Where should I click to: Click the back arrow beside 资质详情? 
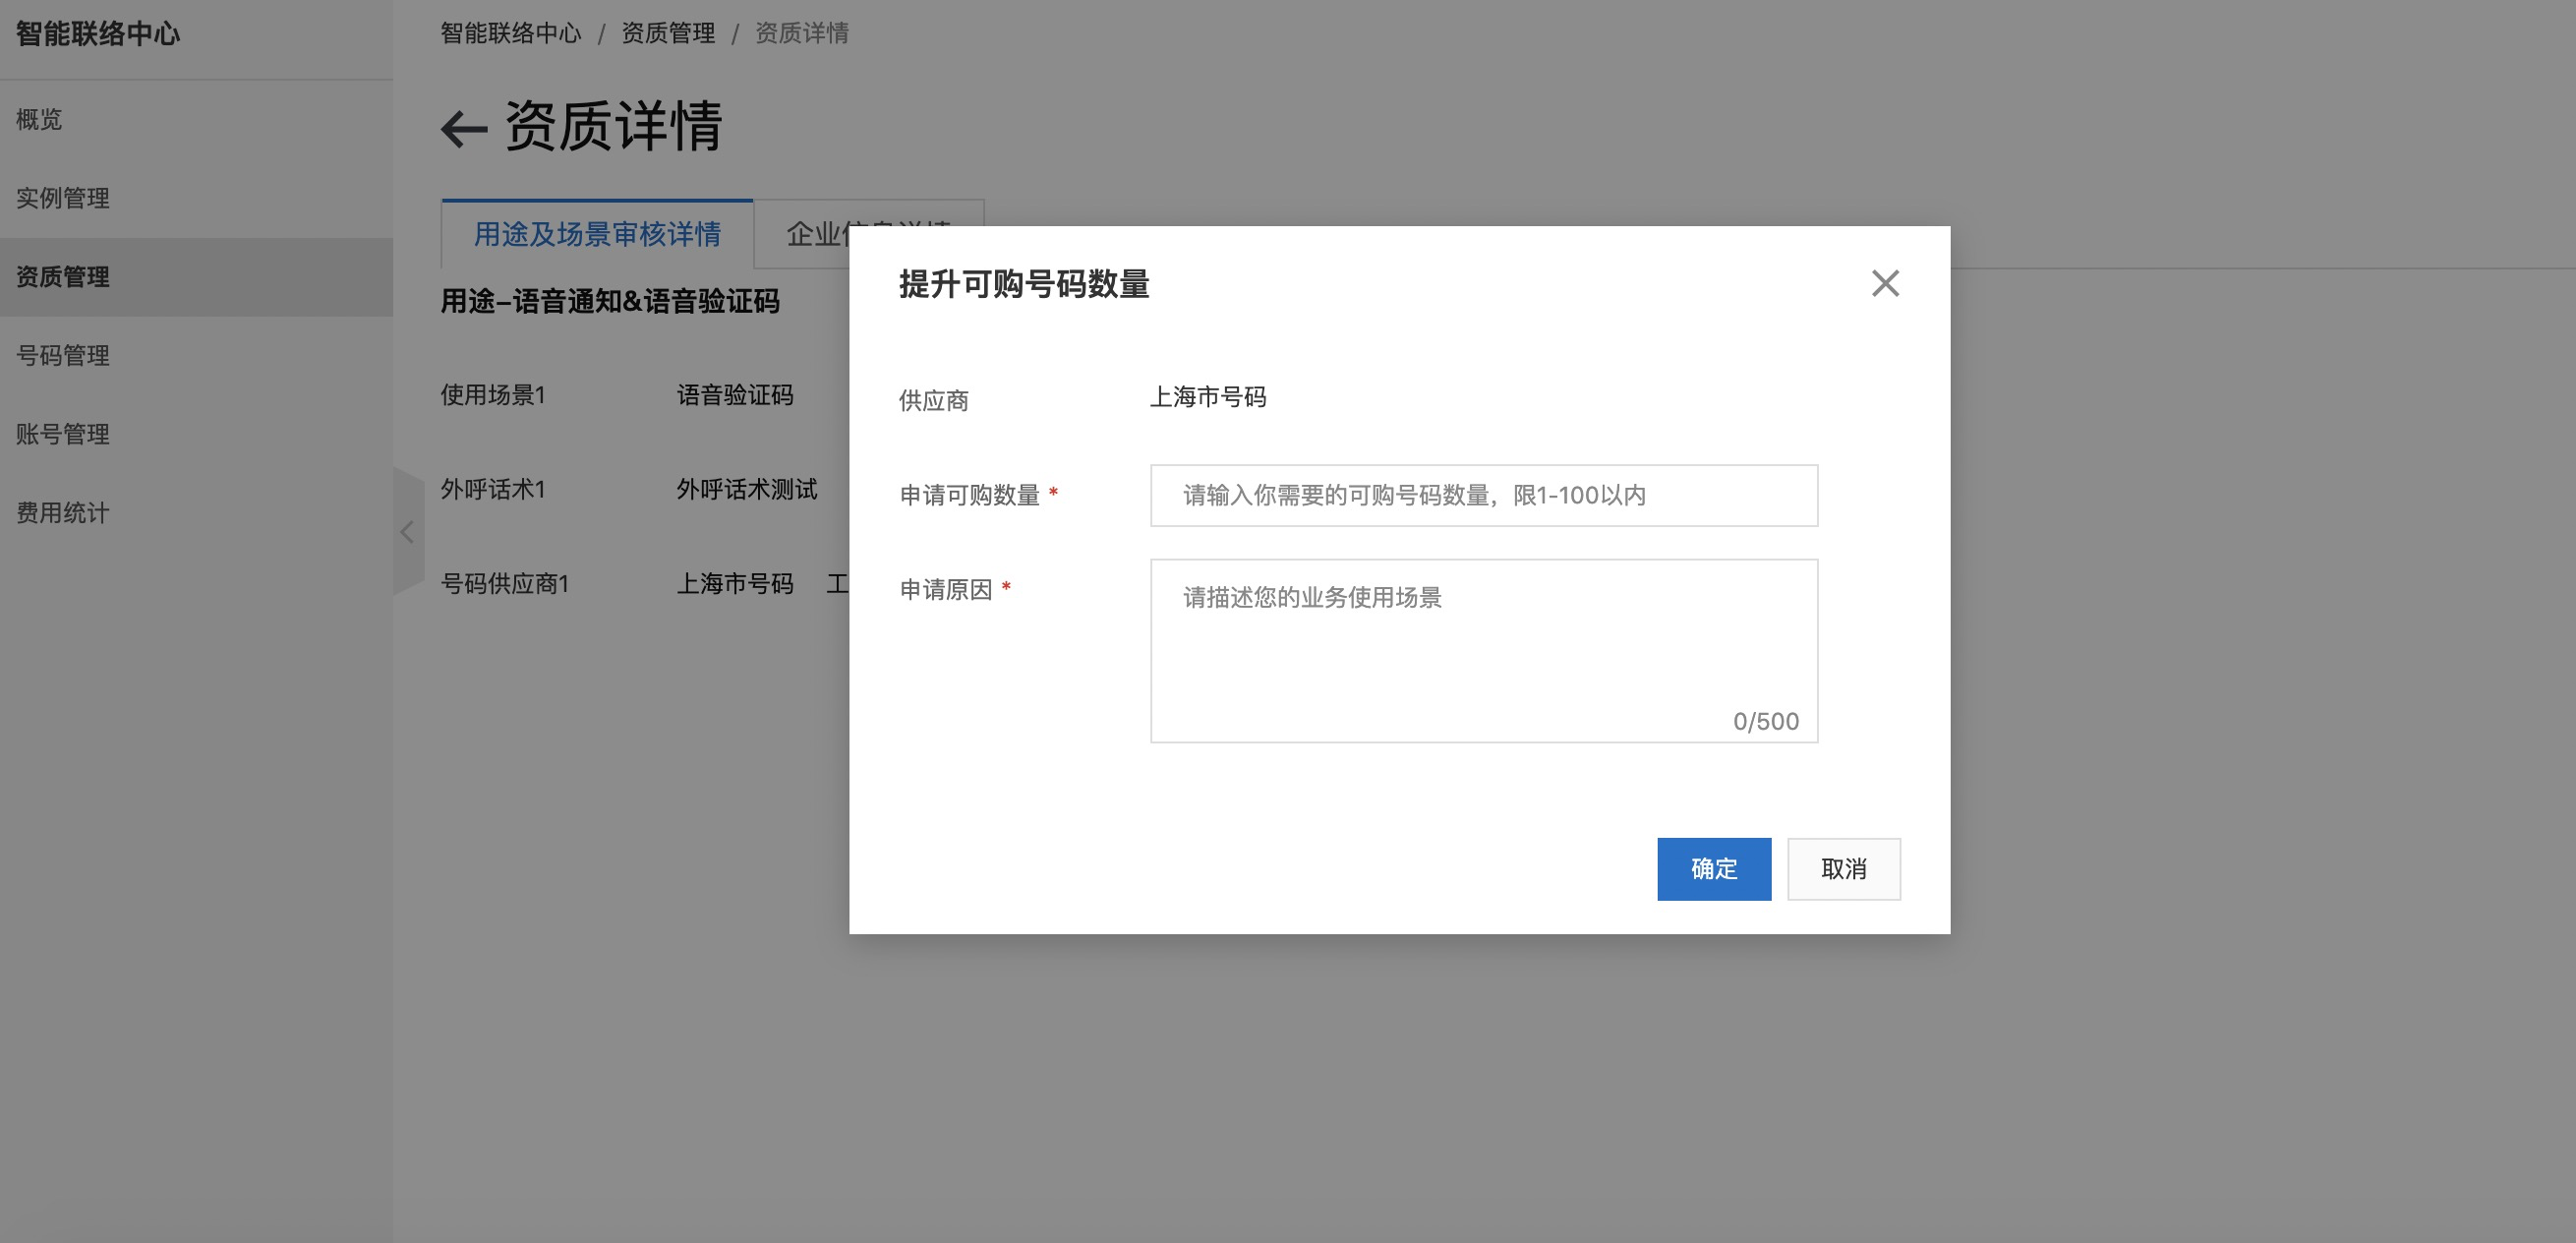tap(464, 130)
